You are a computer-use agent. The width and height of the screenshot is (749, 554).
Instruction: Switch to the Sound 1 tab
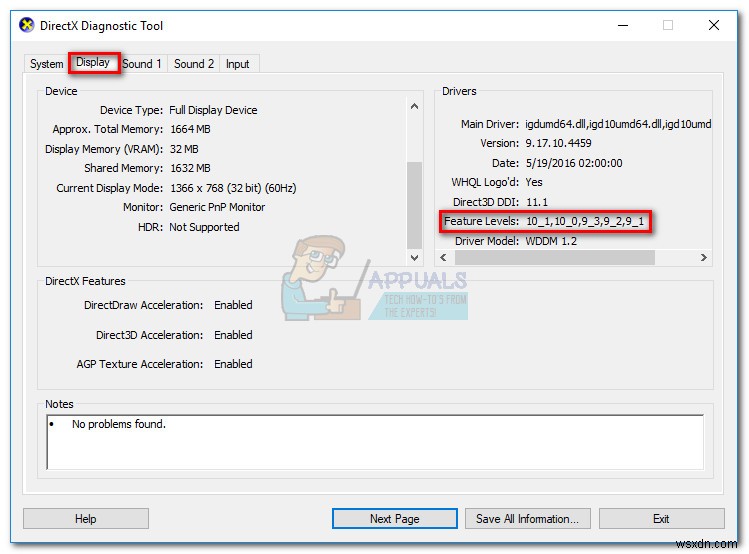click(x=142, y=64)
